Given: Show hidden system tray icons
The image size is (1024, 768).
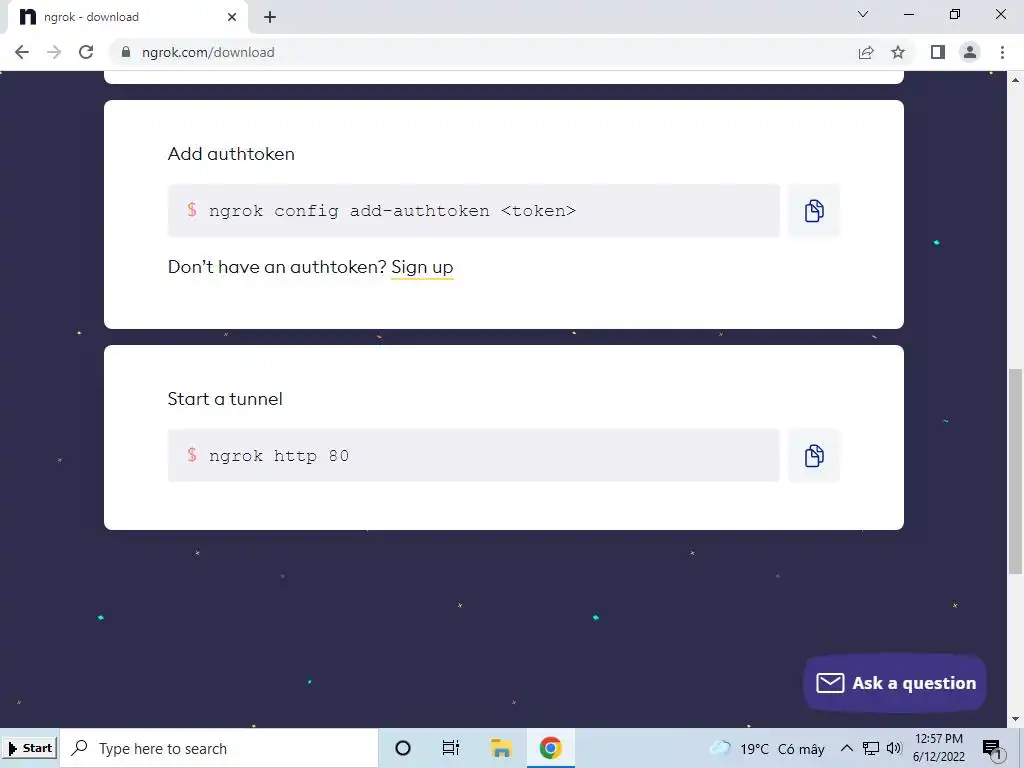Looking at the screenshot, I should pyautogui.click(x=846, y=748).
